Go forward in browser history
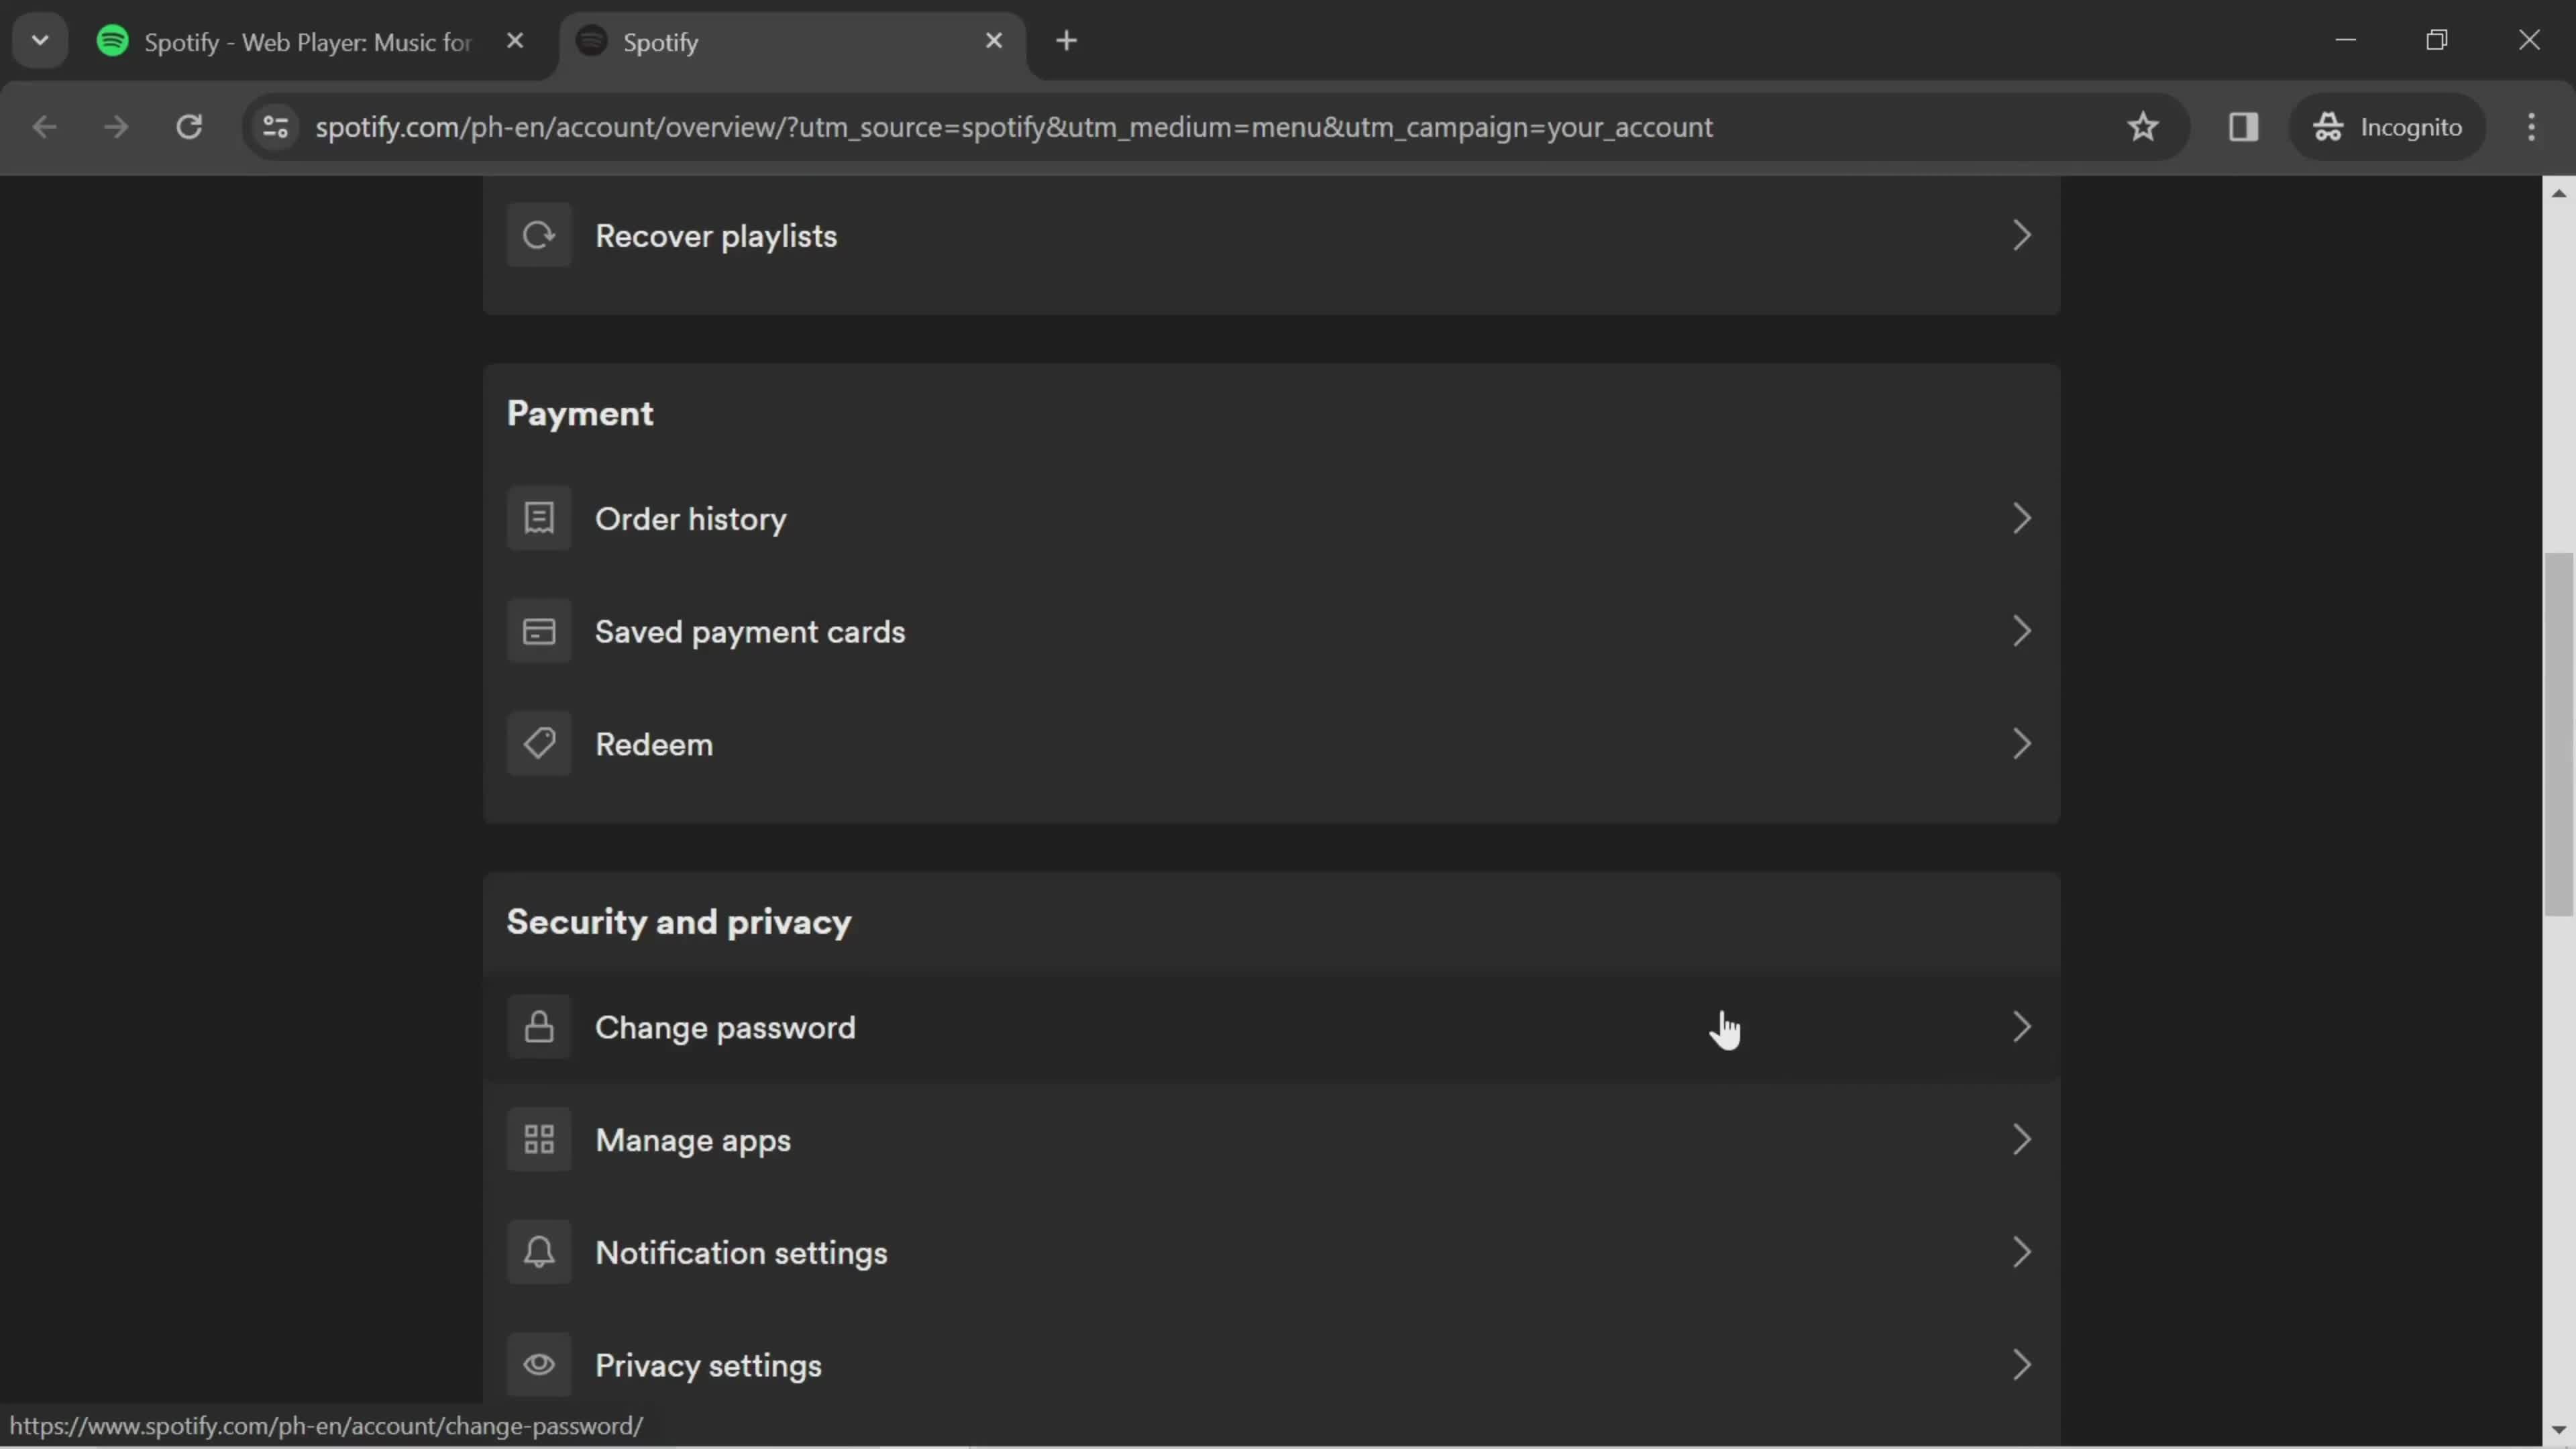The height and width of the screenshot is (1449, 2576). (116, 127)
